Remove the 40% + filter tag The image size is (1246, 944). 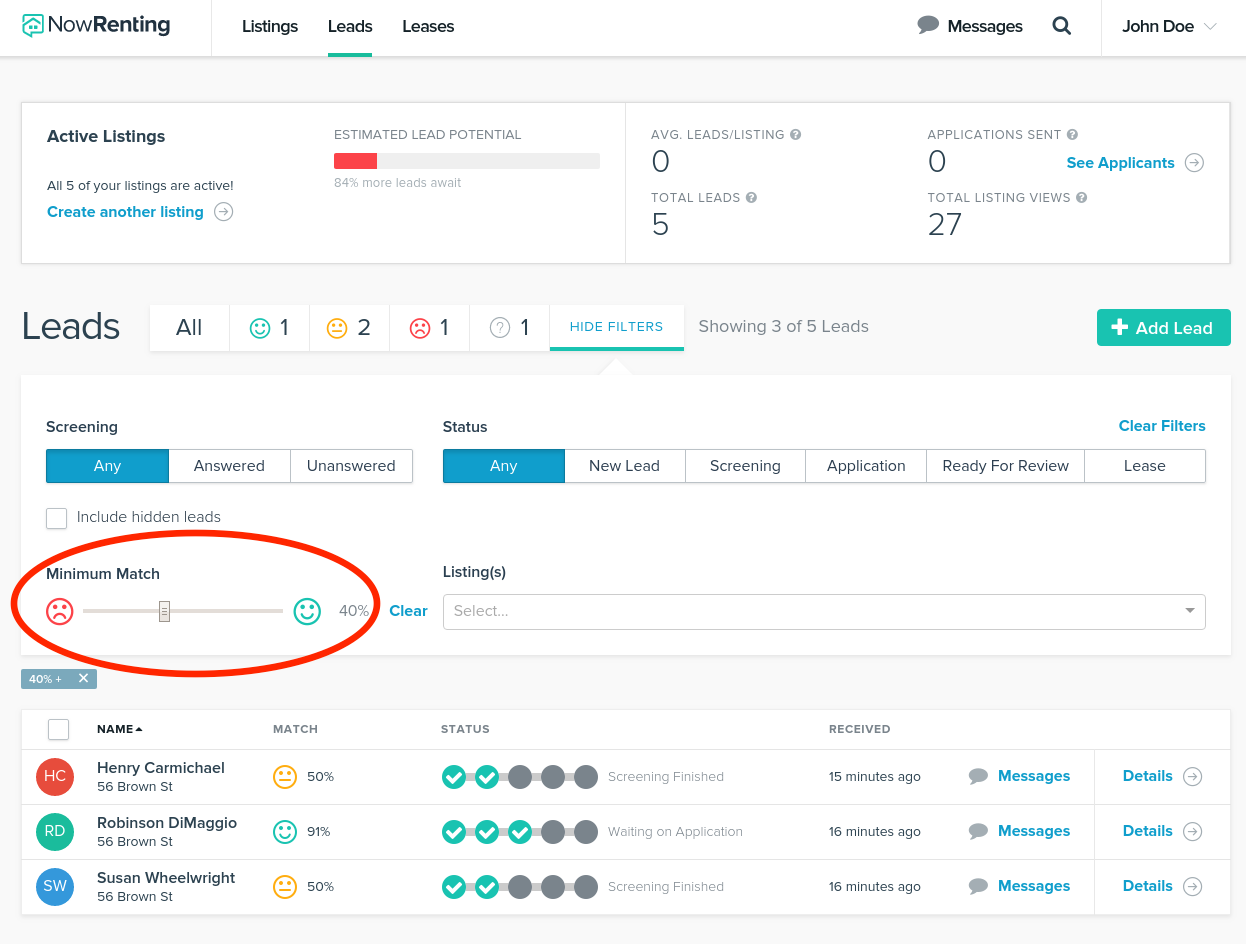point(84,678)
